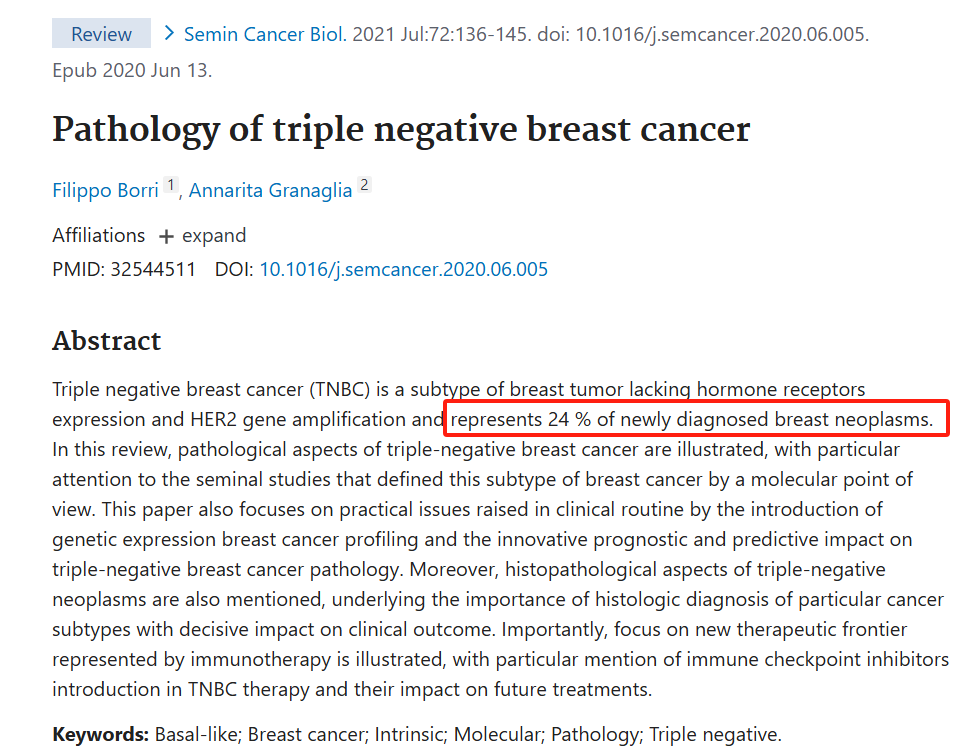
Task: Click the article title heading
Action: [x=401, y=129]
